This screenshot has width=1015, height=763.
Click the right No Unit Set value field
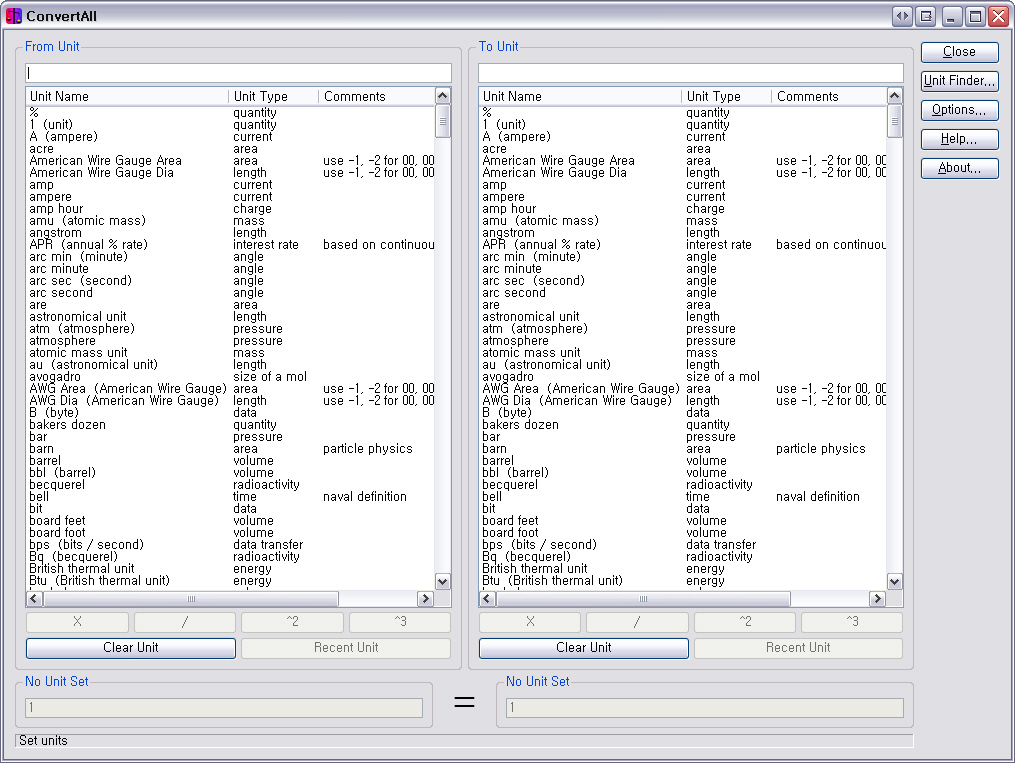[705, 707]
